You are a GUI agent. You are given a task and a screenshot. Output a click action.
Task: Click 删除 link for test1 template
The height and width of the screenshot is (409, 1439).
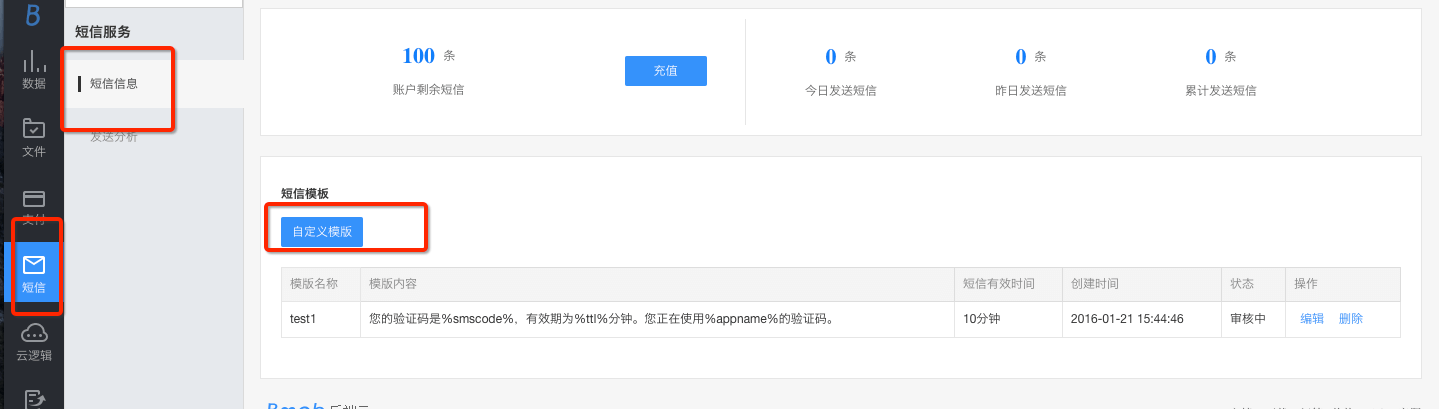point(1350,319)
